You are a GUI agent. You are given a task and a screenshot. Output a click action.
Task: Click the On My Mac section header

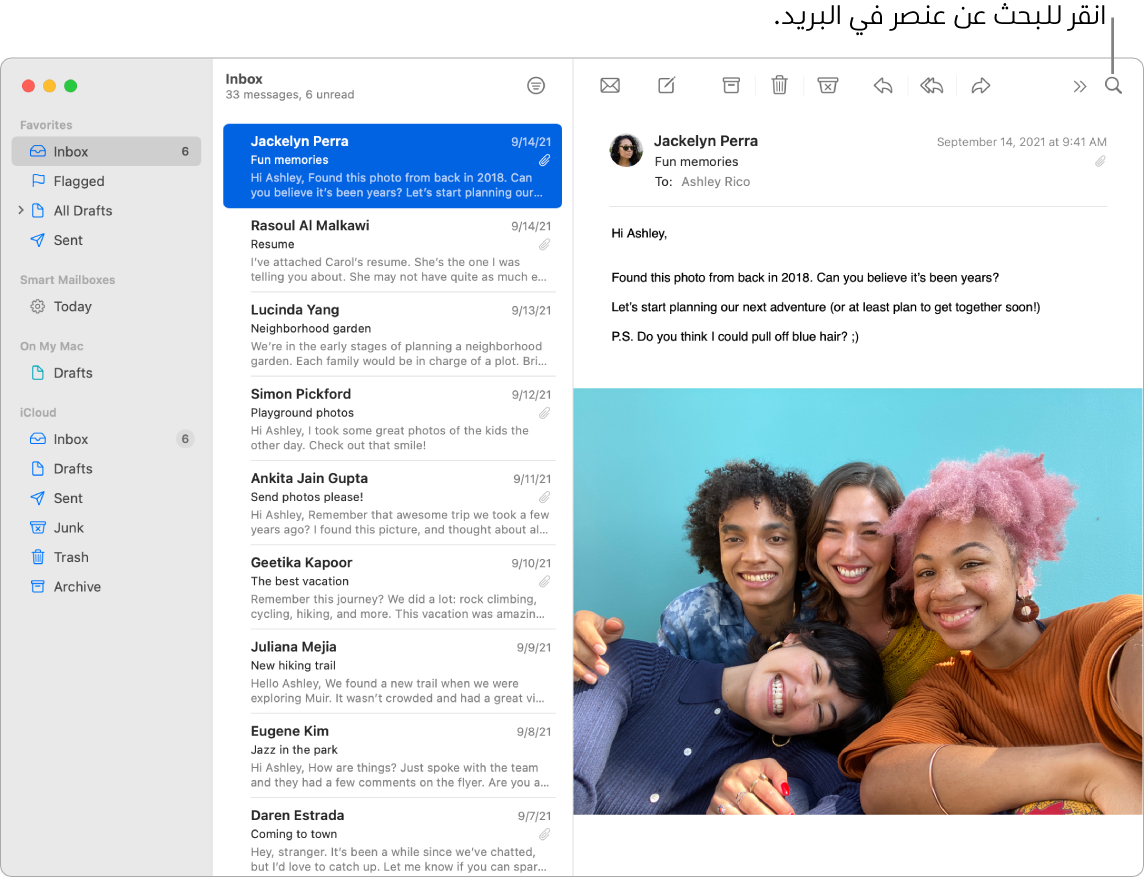pyautogui.click(x=51, y=346)
